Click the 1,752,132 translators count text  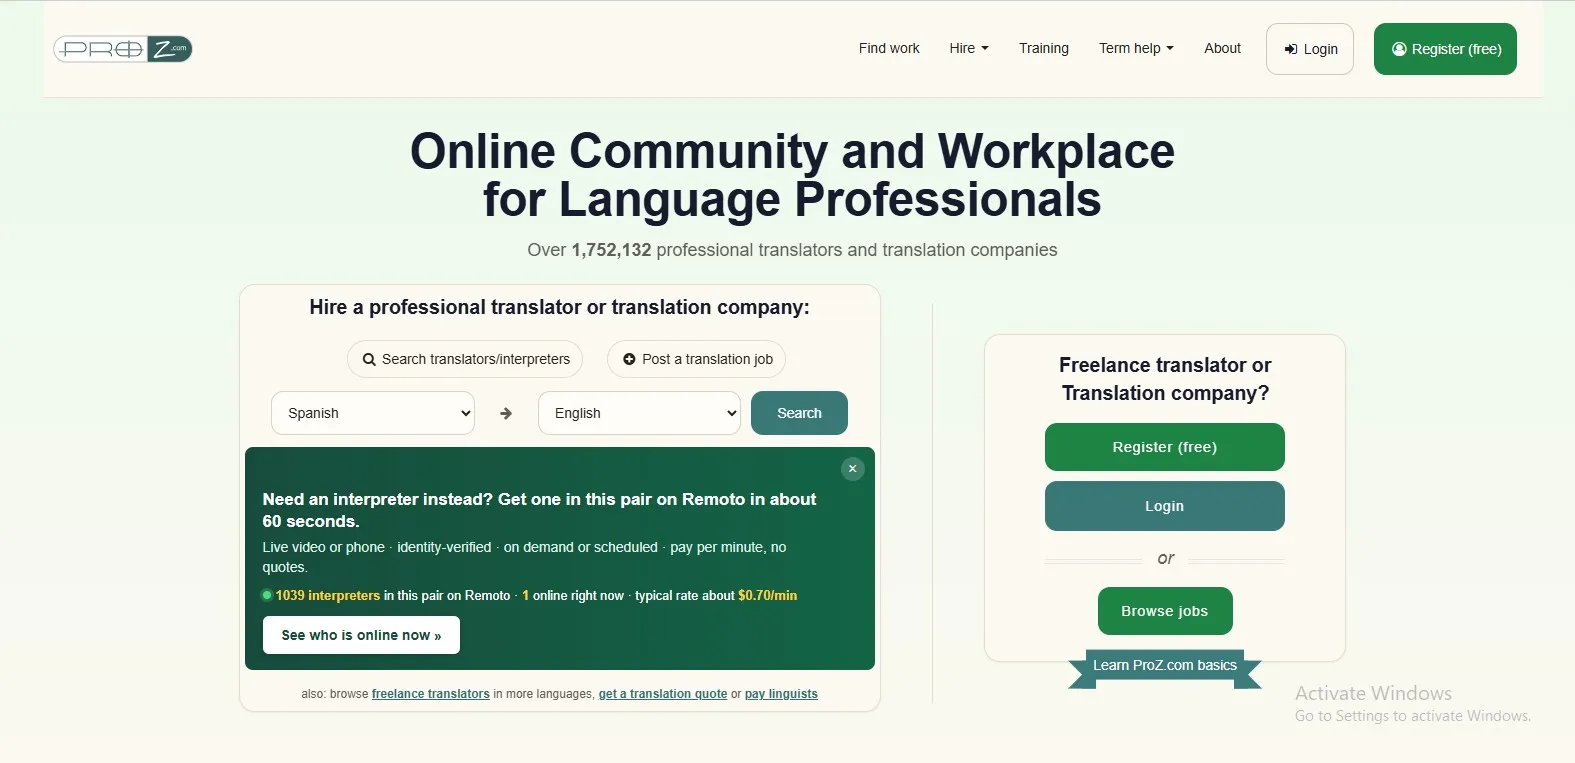coord(611,250)
